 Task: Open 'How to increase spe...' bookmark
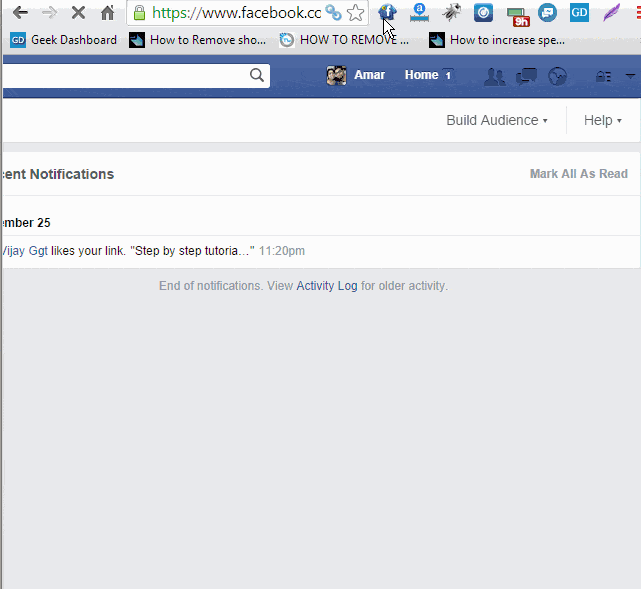(497, 40)
